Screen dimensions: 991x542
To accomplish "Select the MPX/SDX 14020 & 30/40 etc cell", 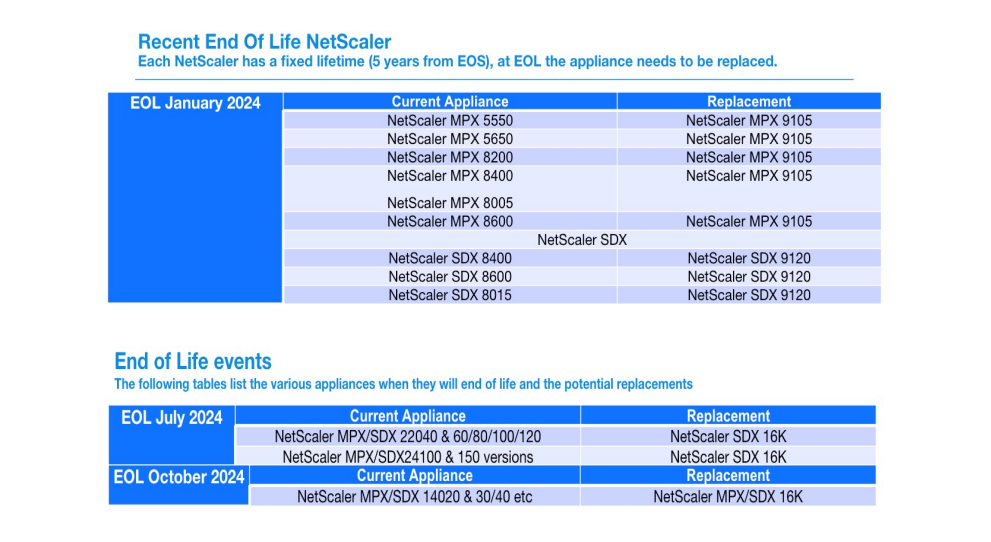I will coord(415,496).
